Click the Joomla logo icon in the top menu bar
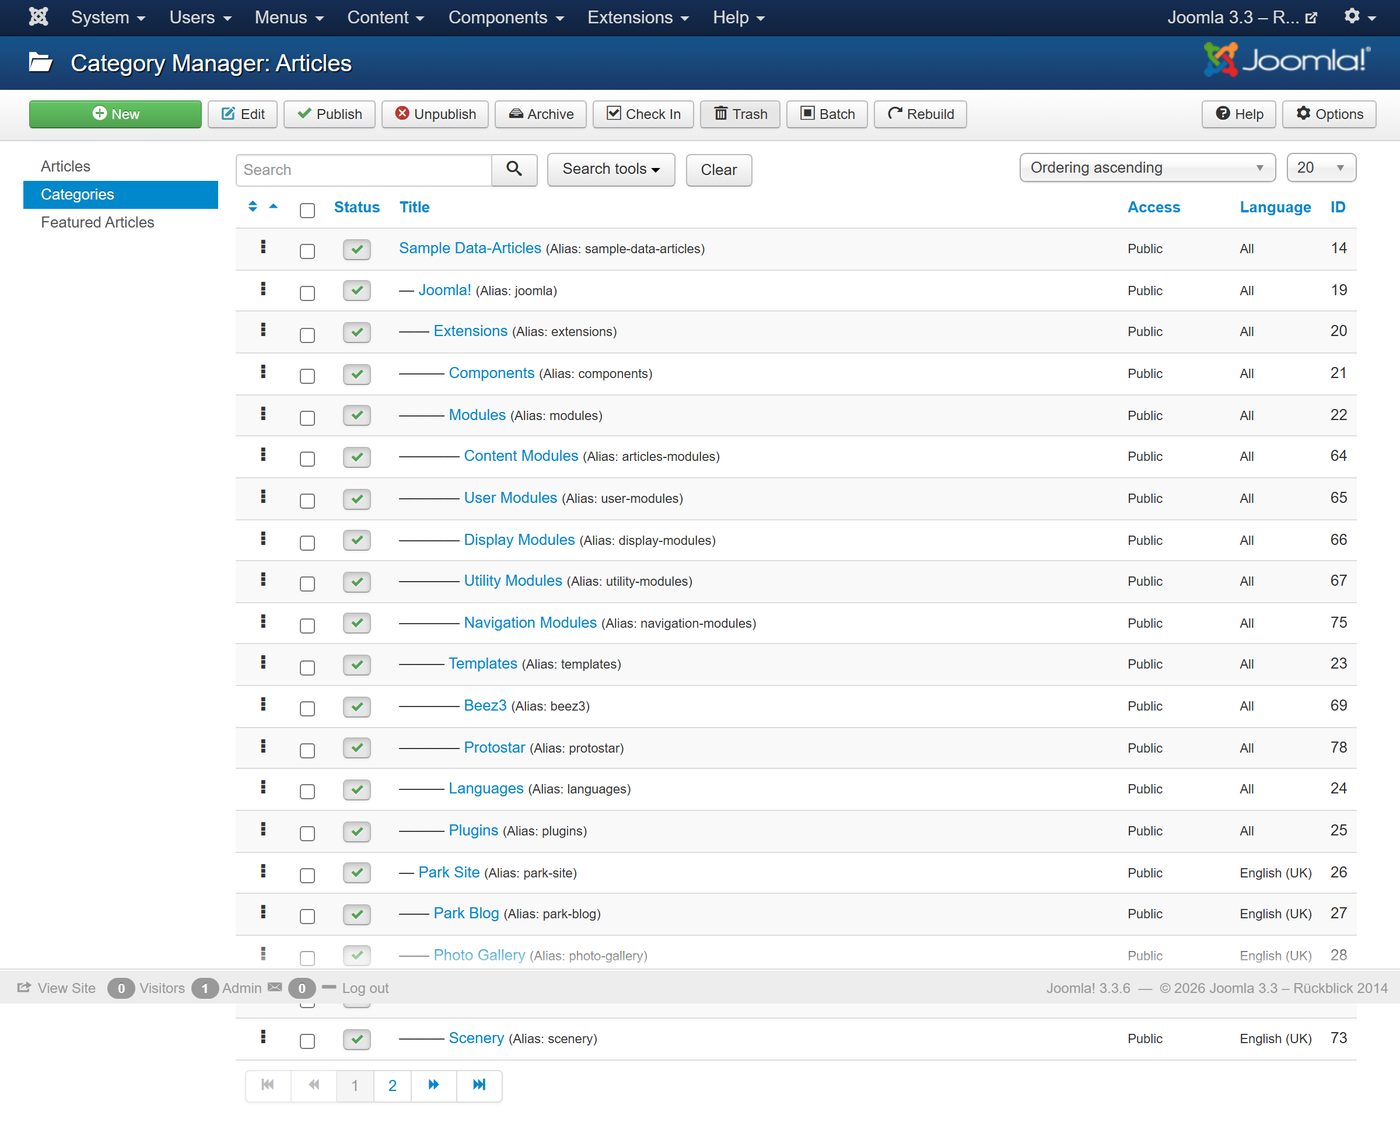 click(x=38, y=17)
